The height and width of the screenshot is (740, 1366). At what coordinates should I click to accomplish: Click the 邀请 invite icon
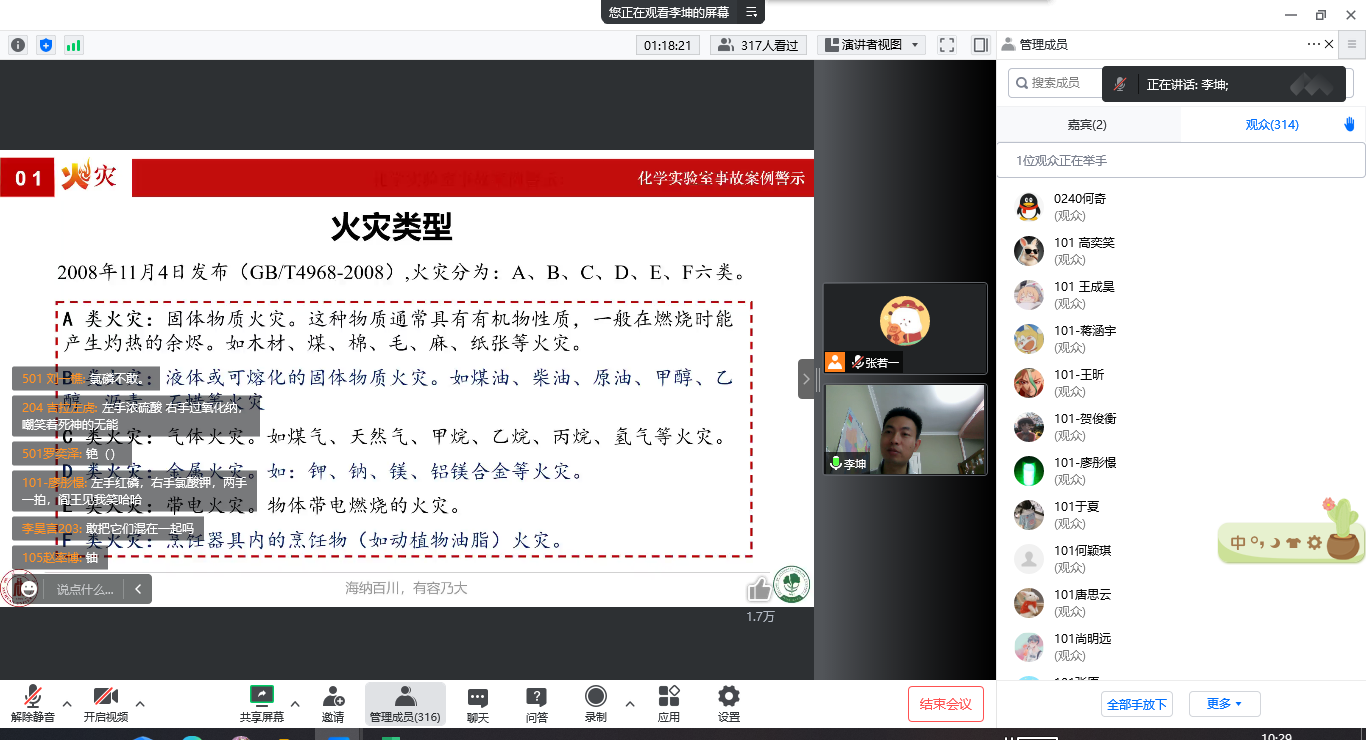(333, 704)
